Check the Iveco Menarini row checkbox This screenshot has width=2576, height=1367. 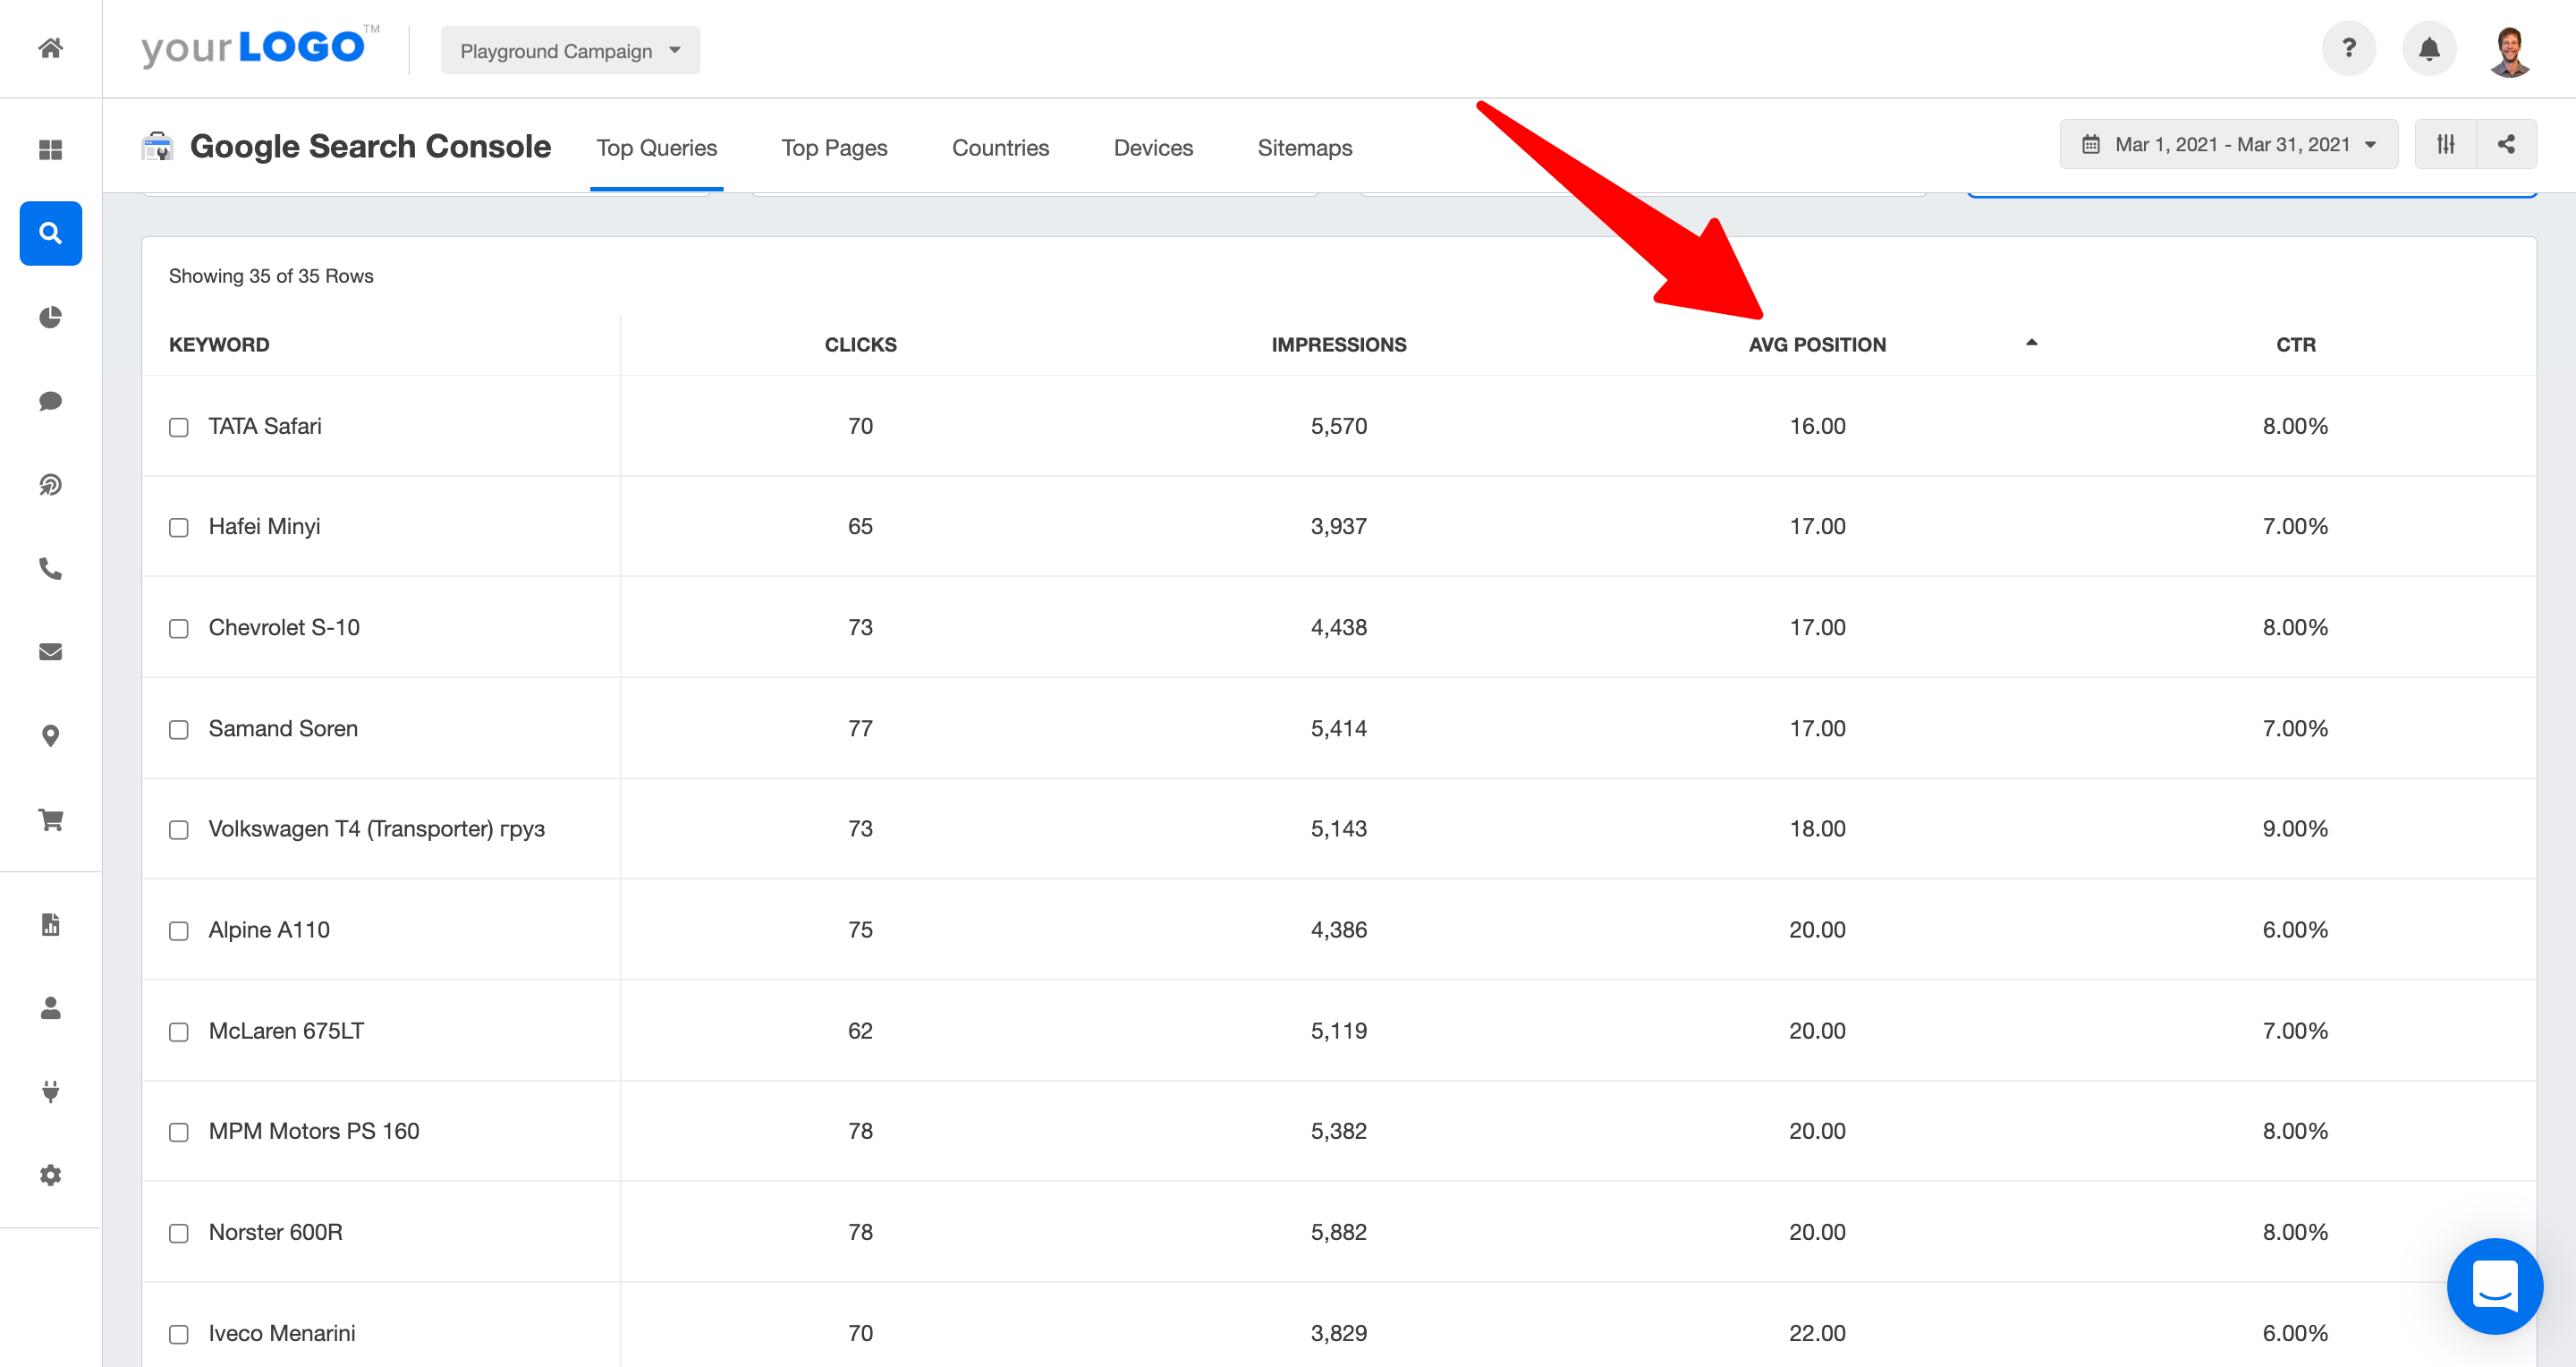point(179,1333)
